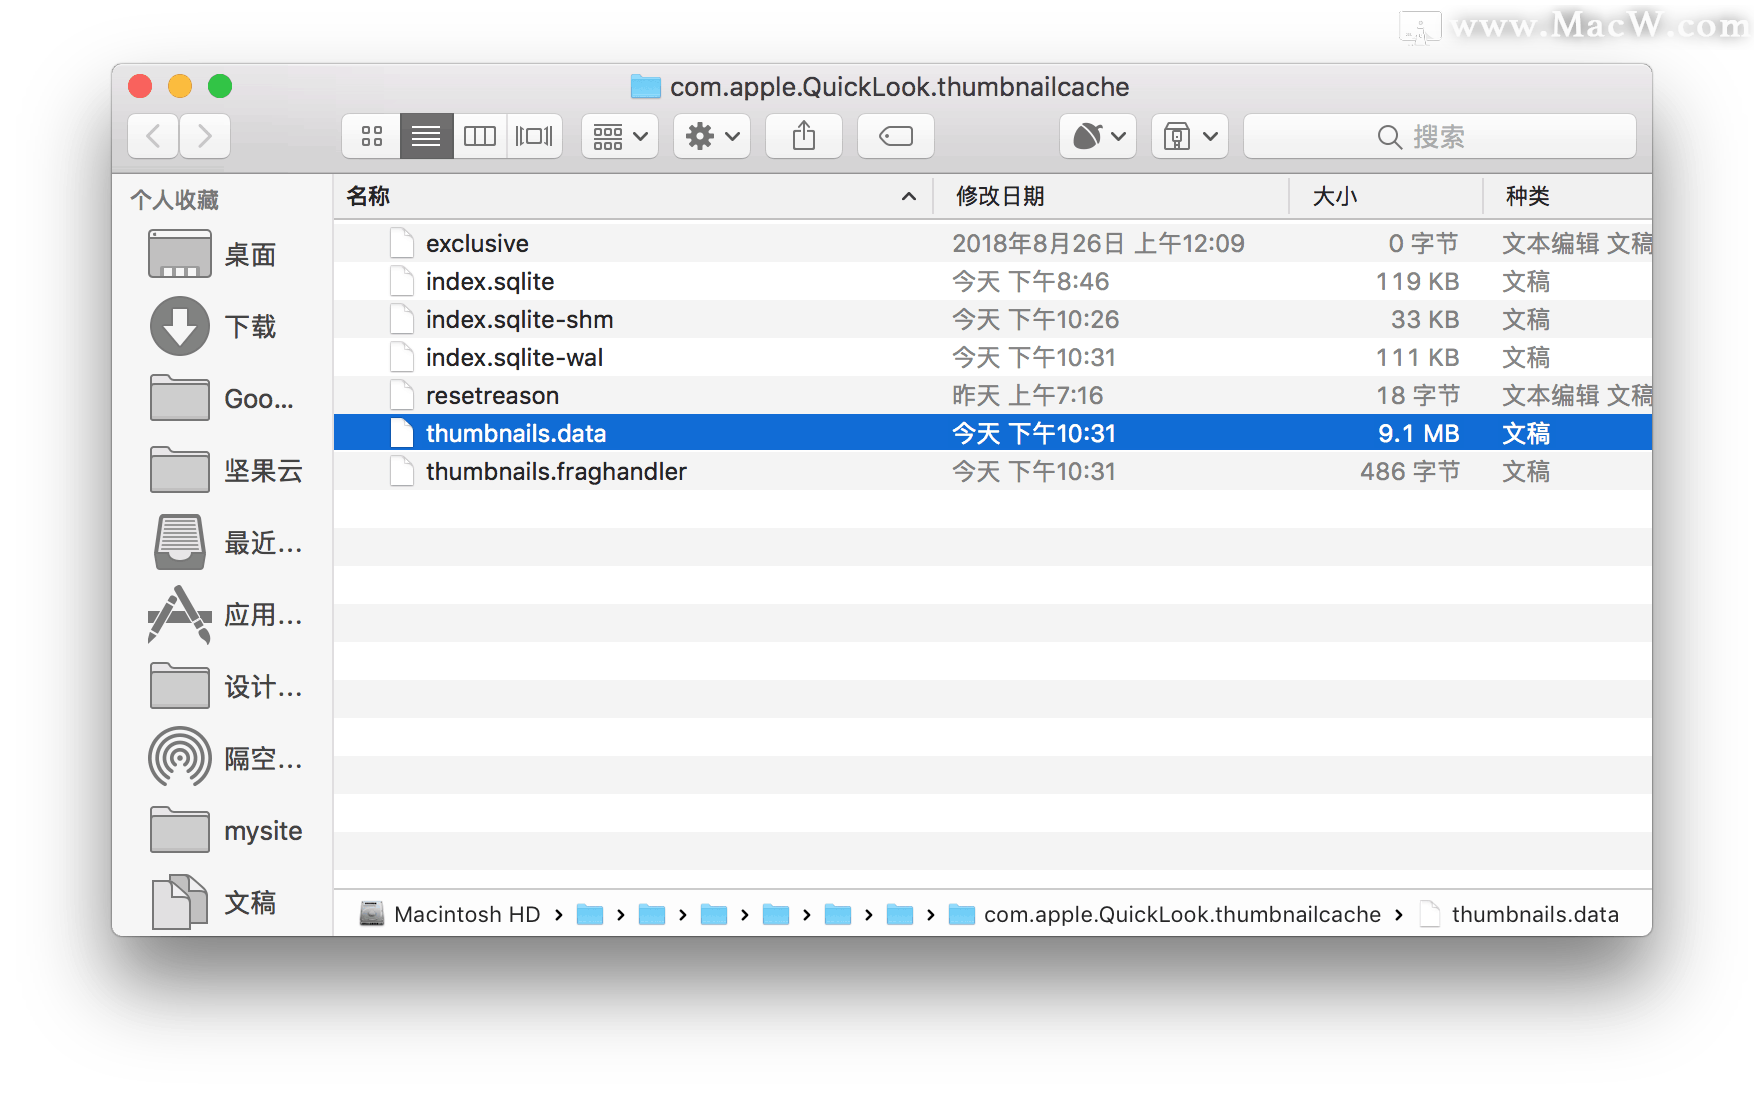The width and height of the screenshot is (1764, 1096).
Task: Click the Macintosh HD drive icon in path bar
Action: (x=372, y=914)
